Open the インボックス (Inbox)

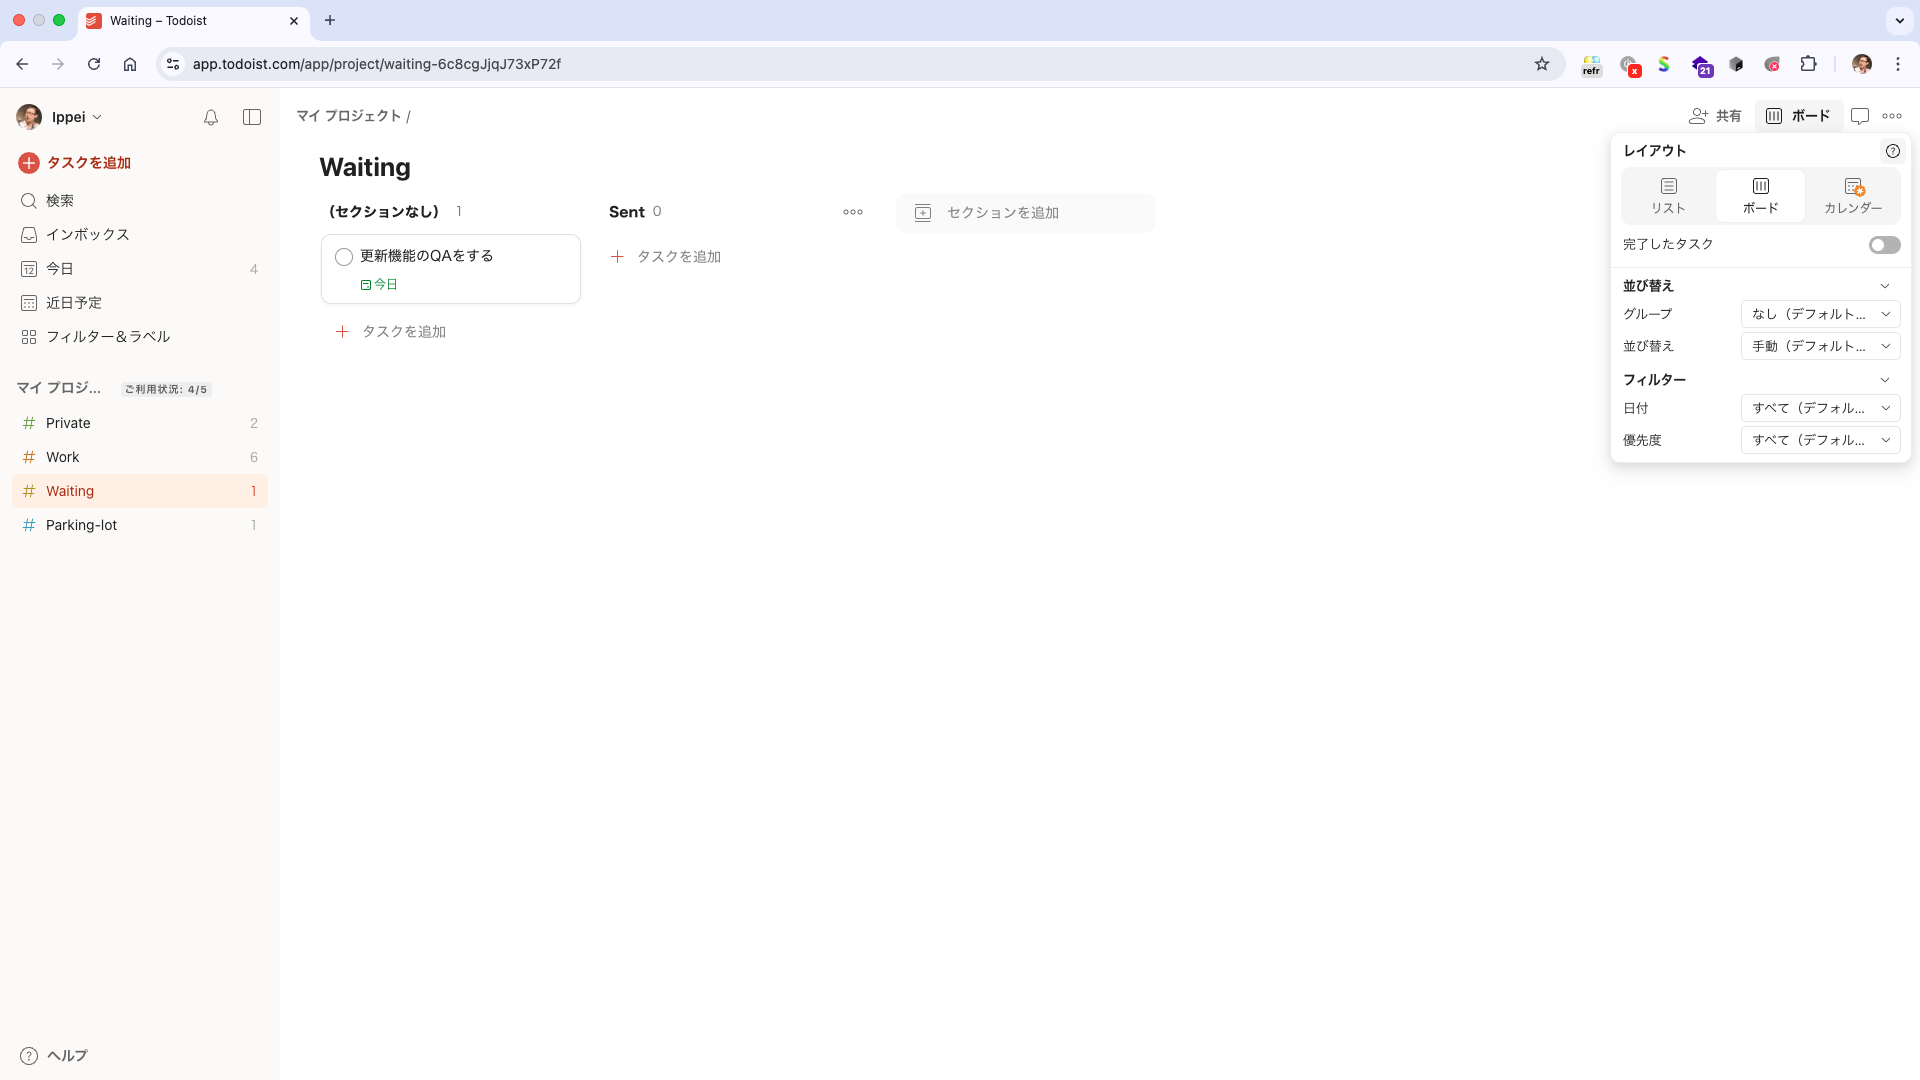pos(89,235)
